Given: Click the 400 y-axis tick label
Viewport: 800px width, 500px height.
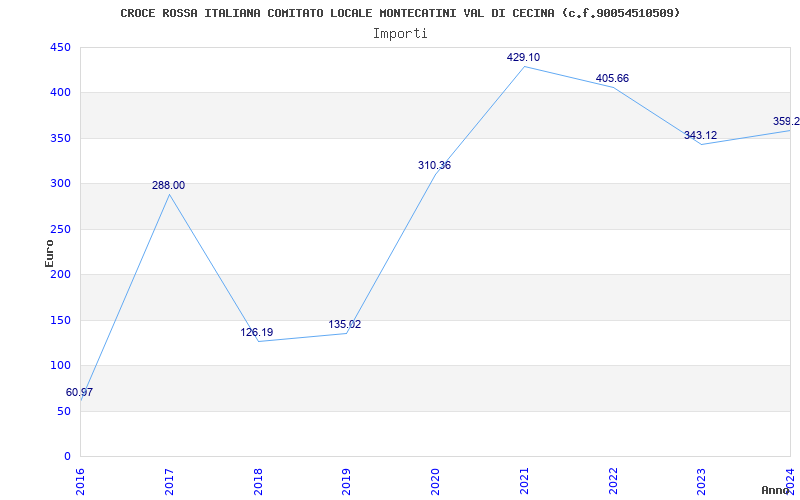Looking at the screenshot, I should click(x=60, y=93).
